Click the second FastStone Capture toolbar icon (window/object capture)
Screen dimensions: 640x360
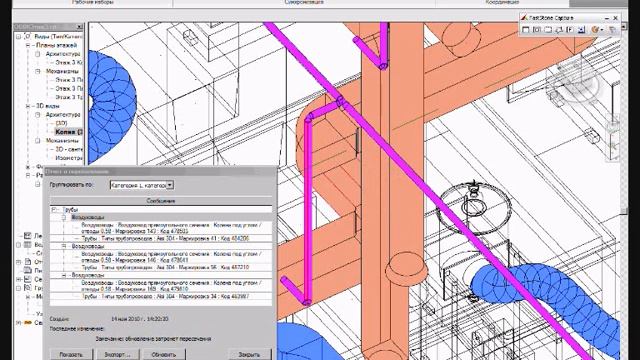pos(537,30)
